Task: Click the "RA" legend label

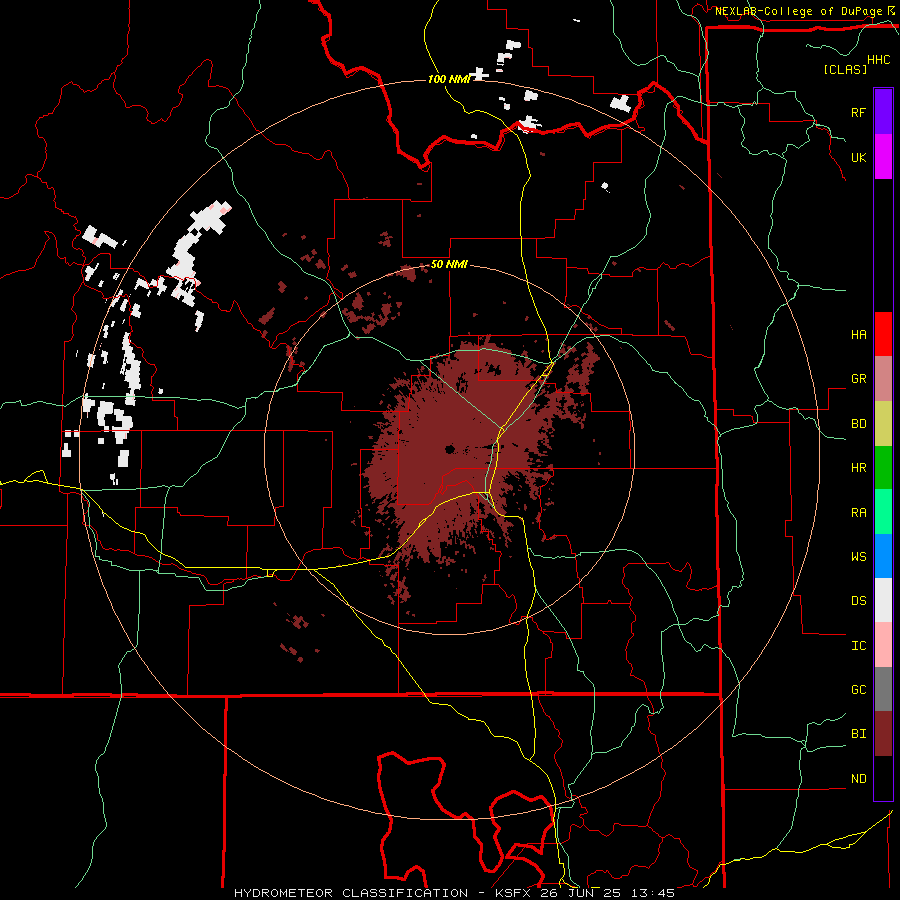Action: [858, 513]
